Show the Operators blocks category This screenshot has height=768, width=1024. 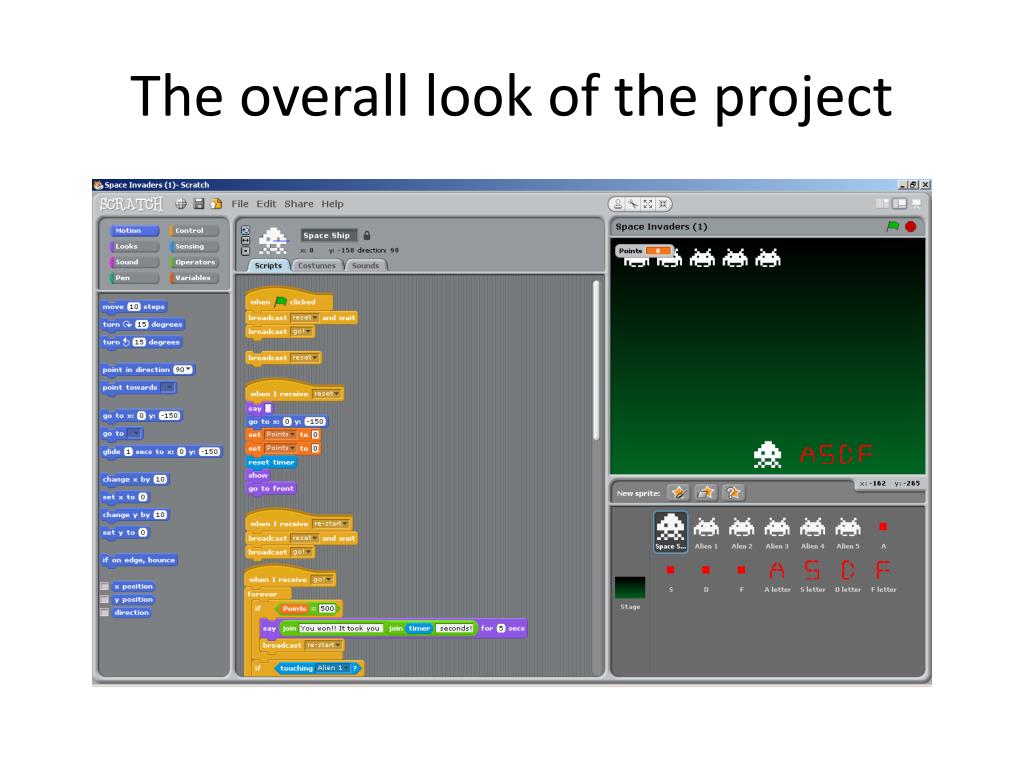click(194, 262)
